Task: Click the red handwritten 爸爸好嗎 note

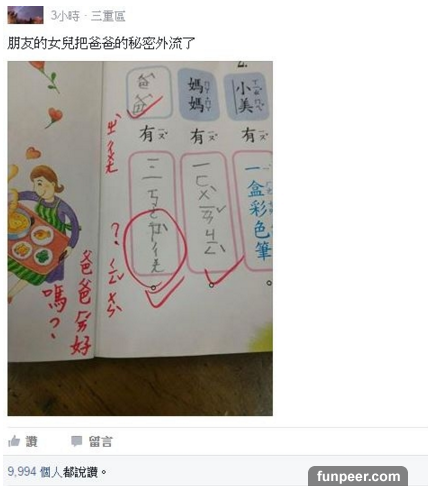Action: 69,302
